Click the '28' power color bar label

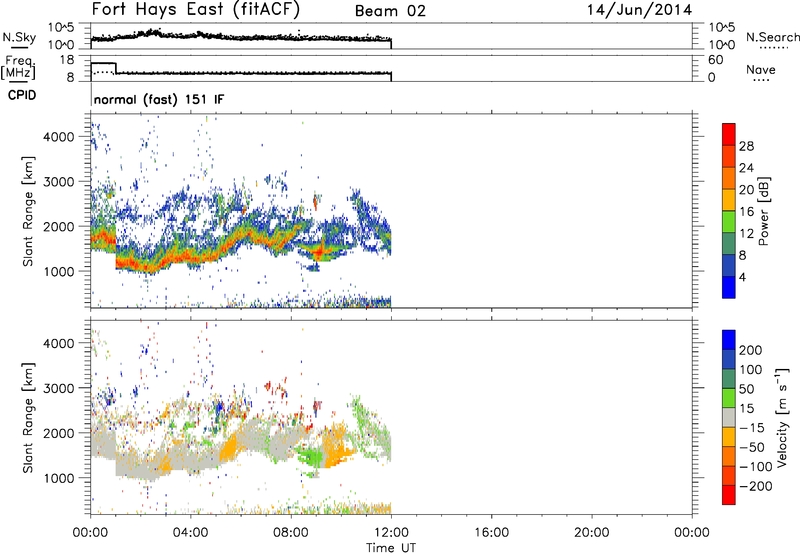pyautogui.click(x=746, y=146)
